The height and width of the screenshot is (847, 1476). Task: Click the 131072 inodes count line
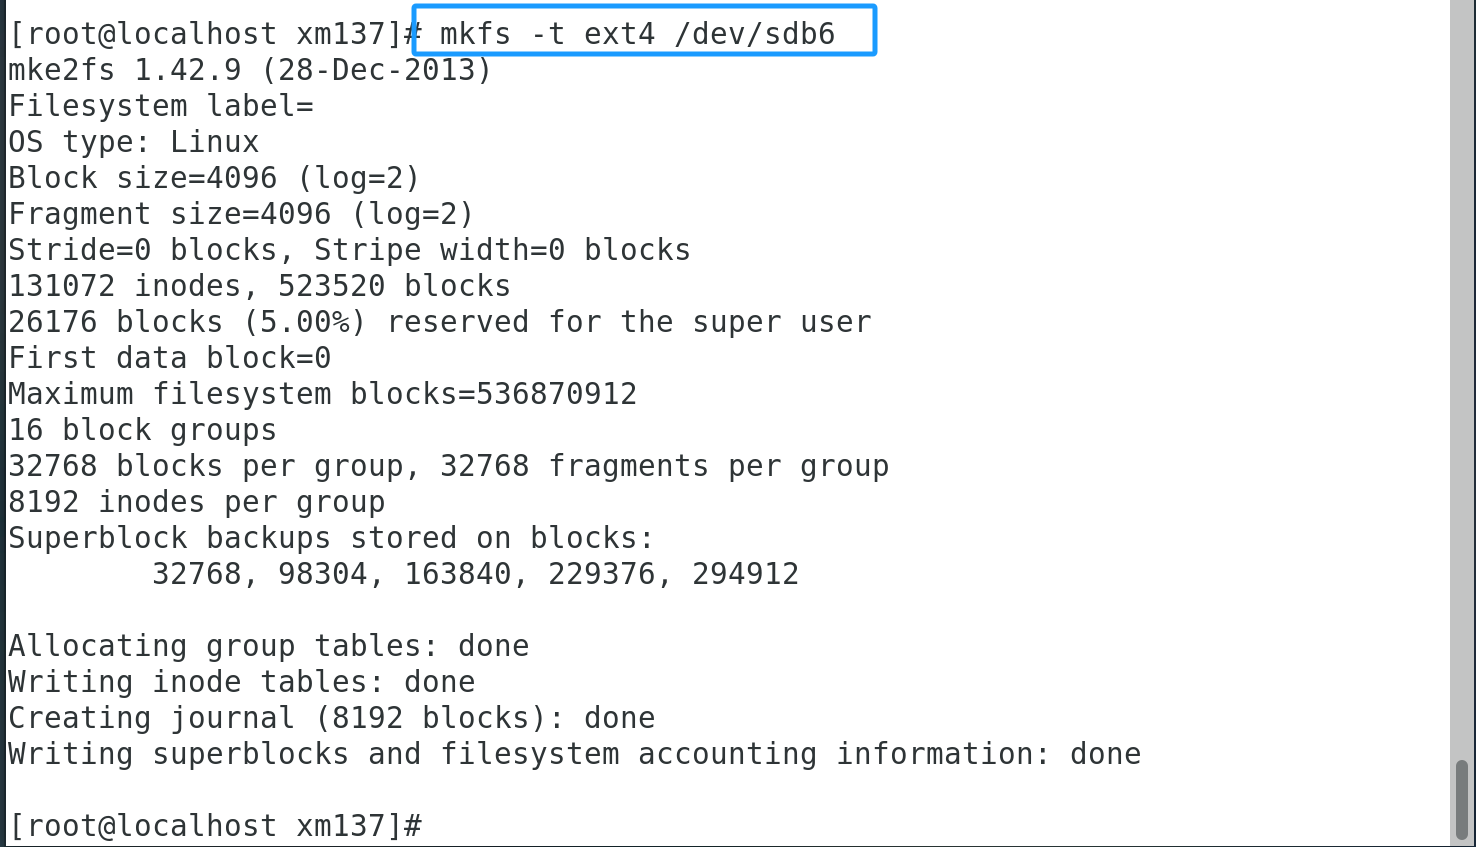point(259,286)
